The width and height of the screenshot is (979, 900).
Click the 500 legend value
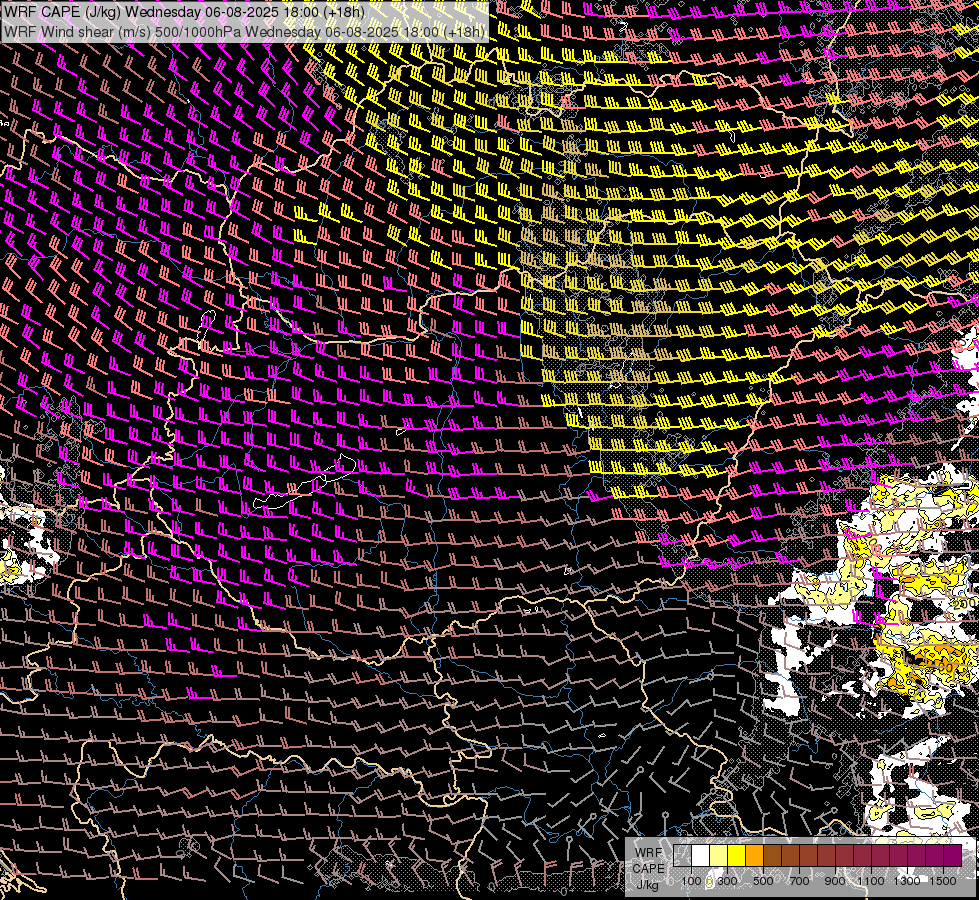pyautogui.click(x=763, y=881)
